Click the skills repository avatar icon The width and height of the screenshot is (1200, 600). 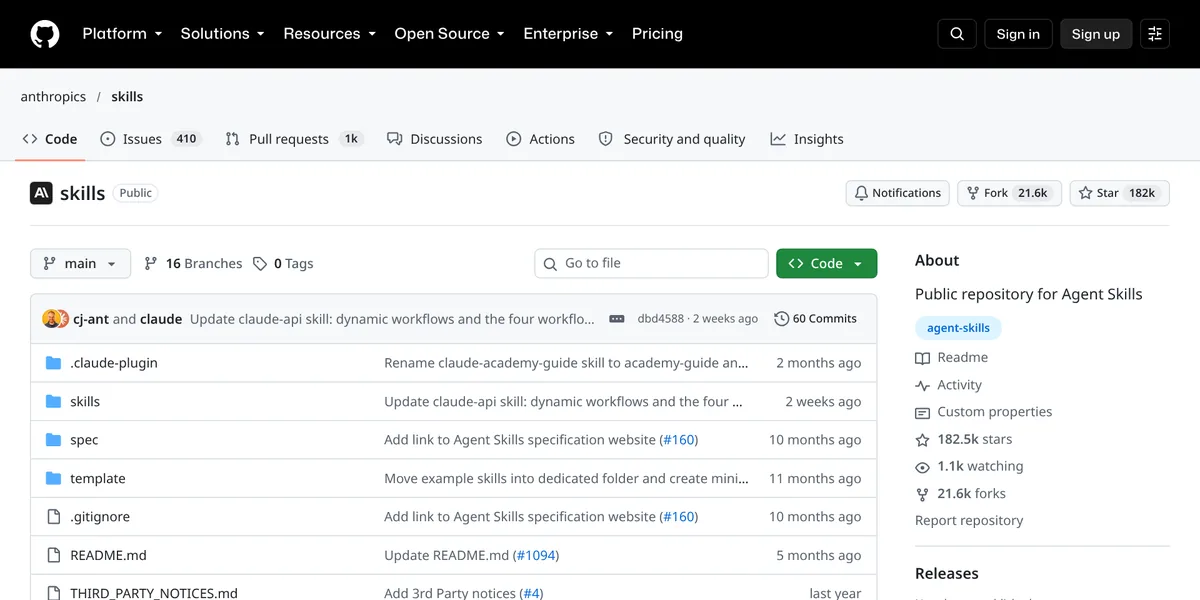pos(41,193)
